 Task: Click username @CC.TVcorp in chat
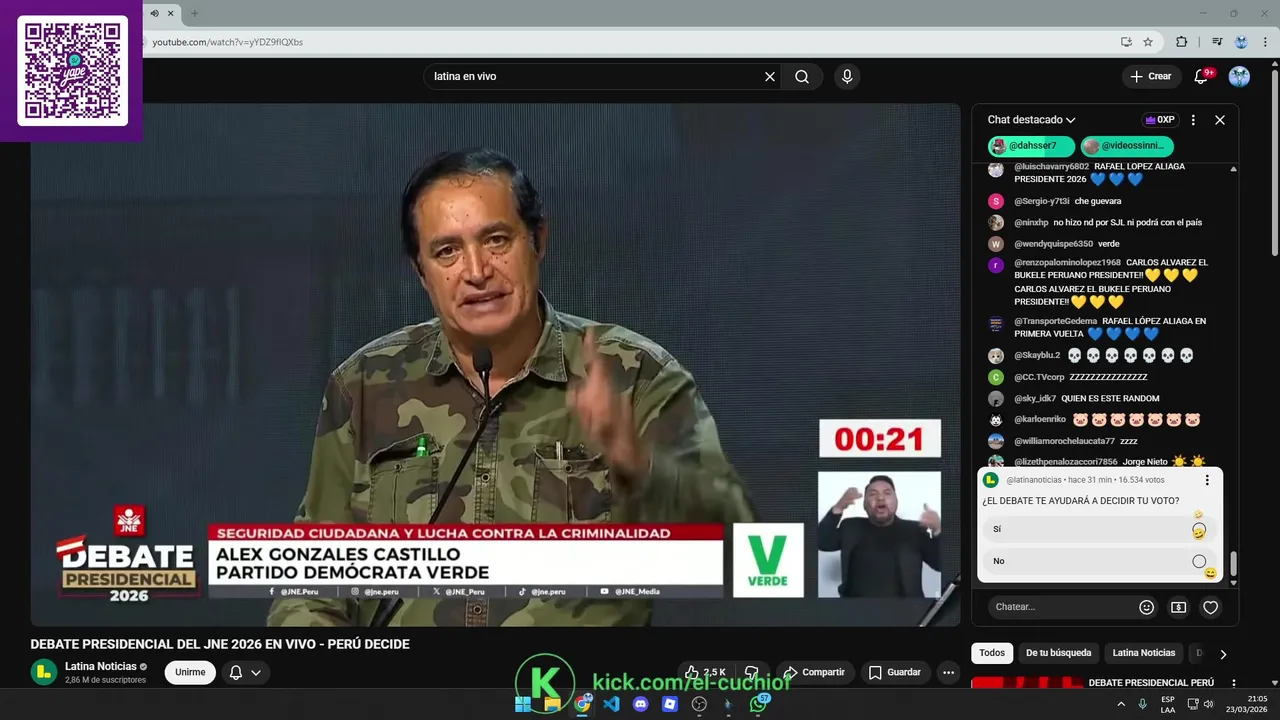(1039, 377)
